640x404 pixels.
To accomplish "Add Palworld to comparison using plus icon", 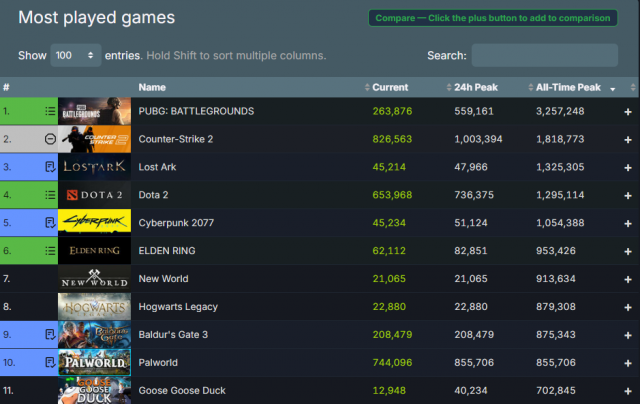I will click(627, 363).
